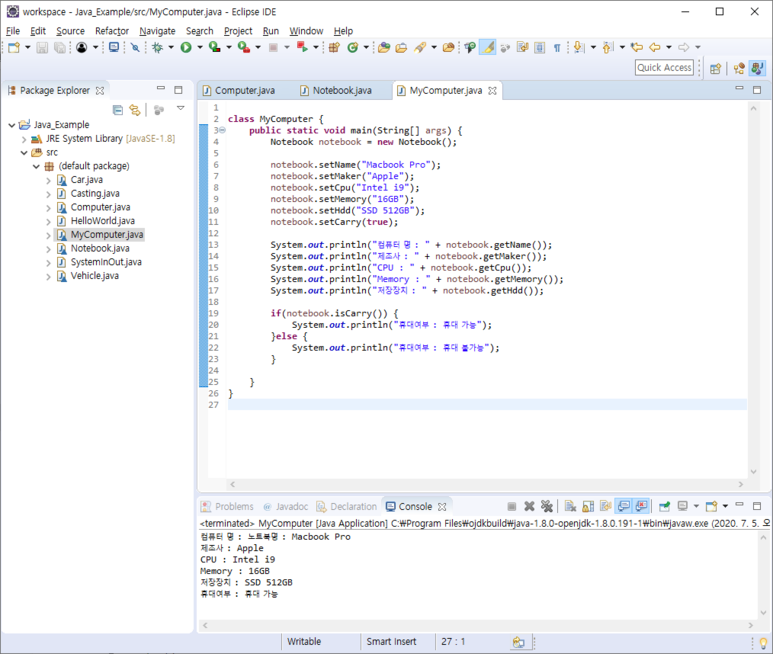Expand the Car.java tree node
The image size is (773, 654).
[x=48, y=180]
